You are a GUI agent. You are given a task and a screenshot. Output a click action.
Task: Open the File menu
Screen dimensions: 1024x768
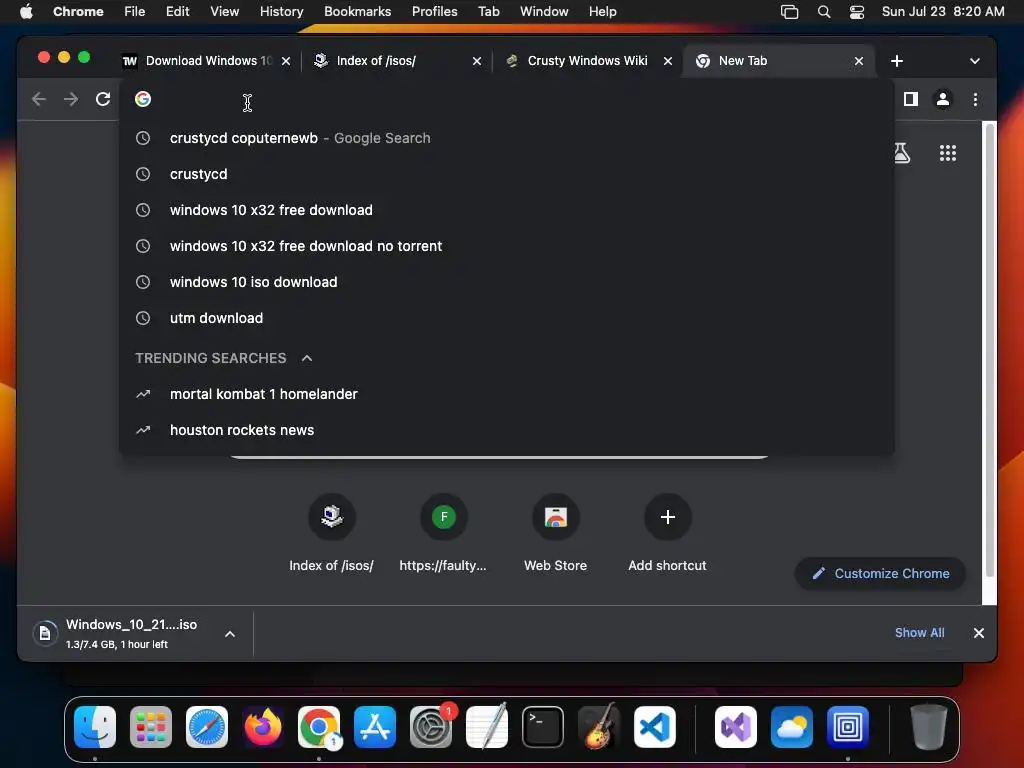point(135,12)
